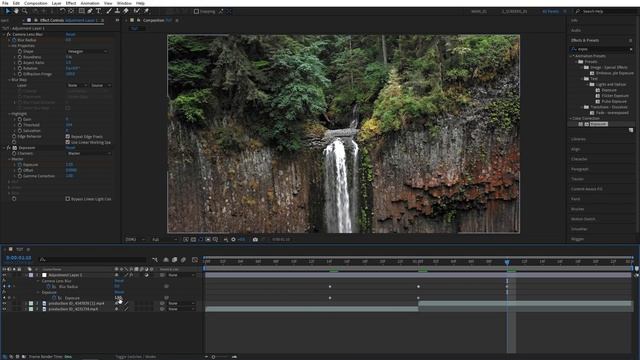Select the Clone Stamp tool

point(117,11)
